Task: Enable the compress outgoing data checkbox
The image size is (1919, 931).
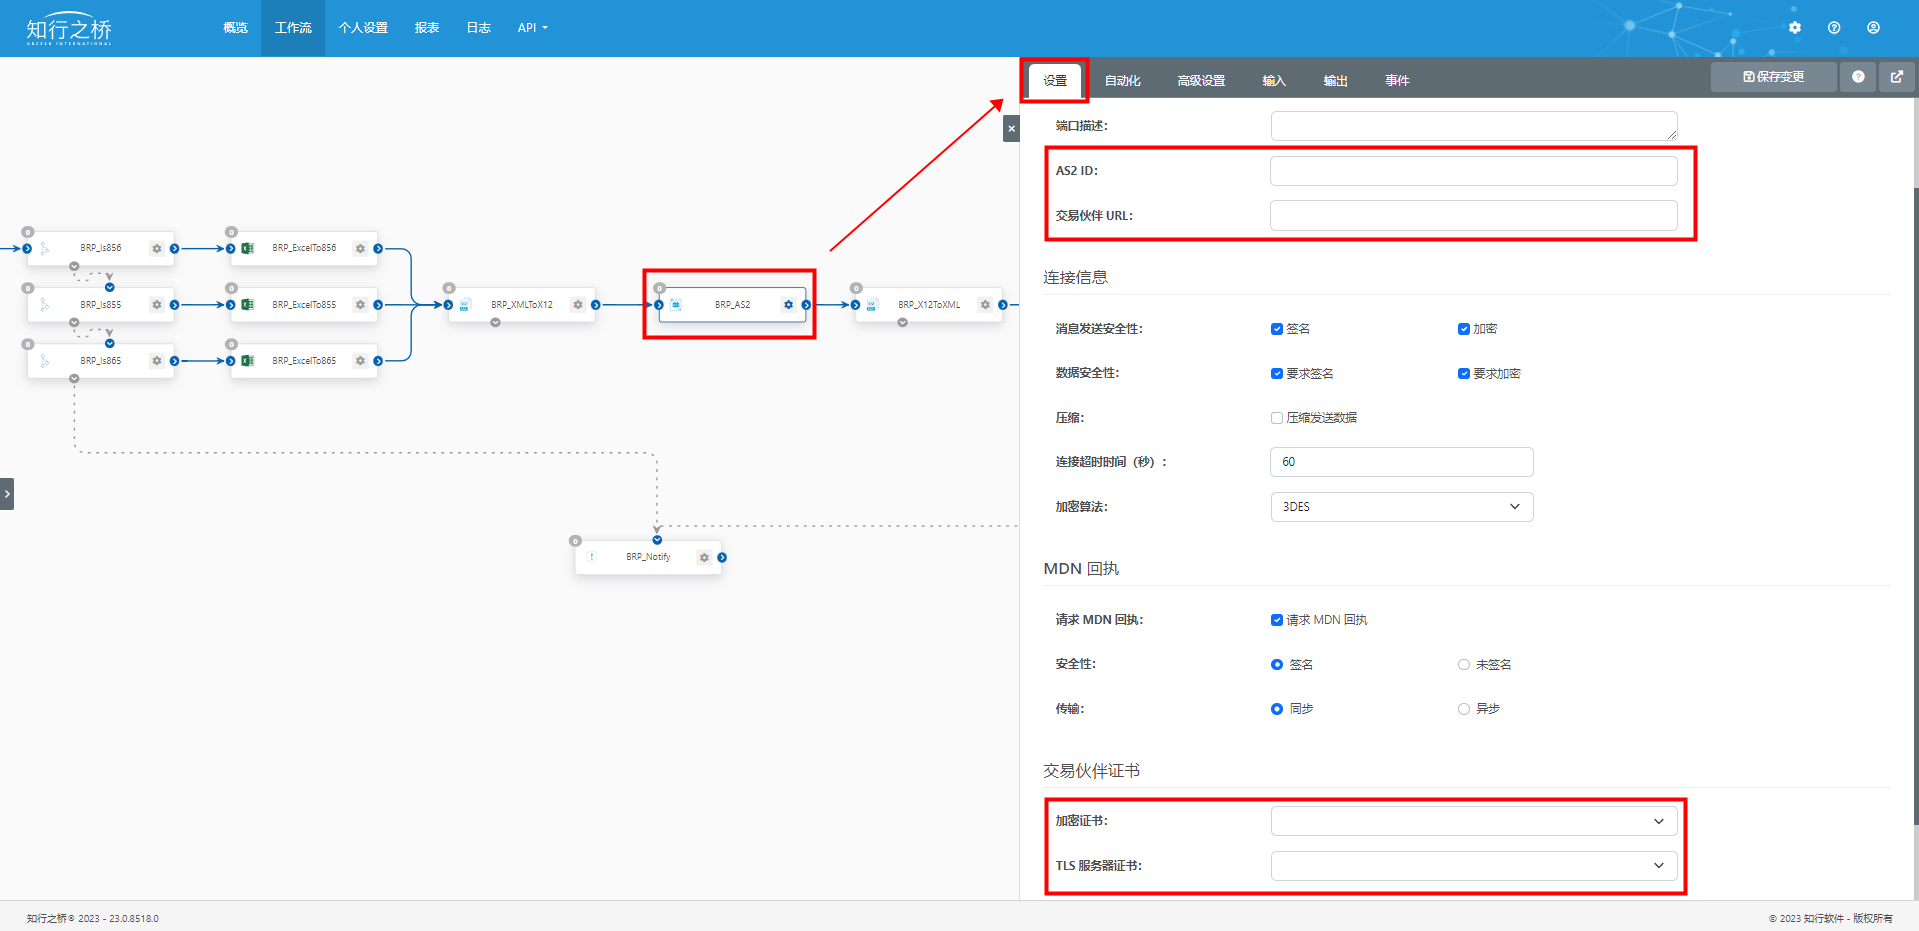Action: (x=1277, y=418)
